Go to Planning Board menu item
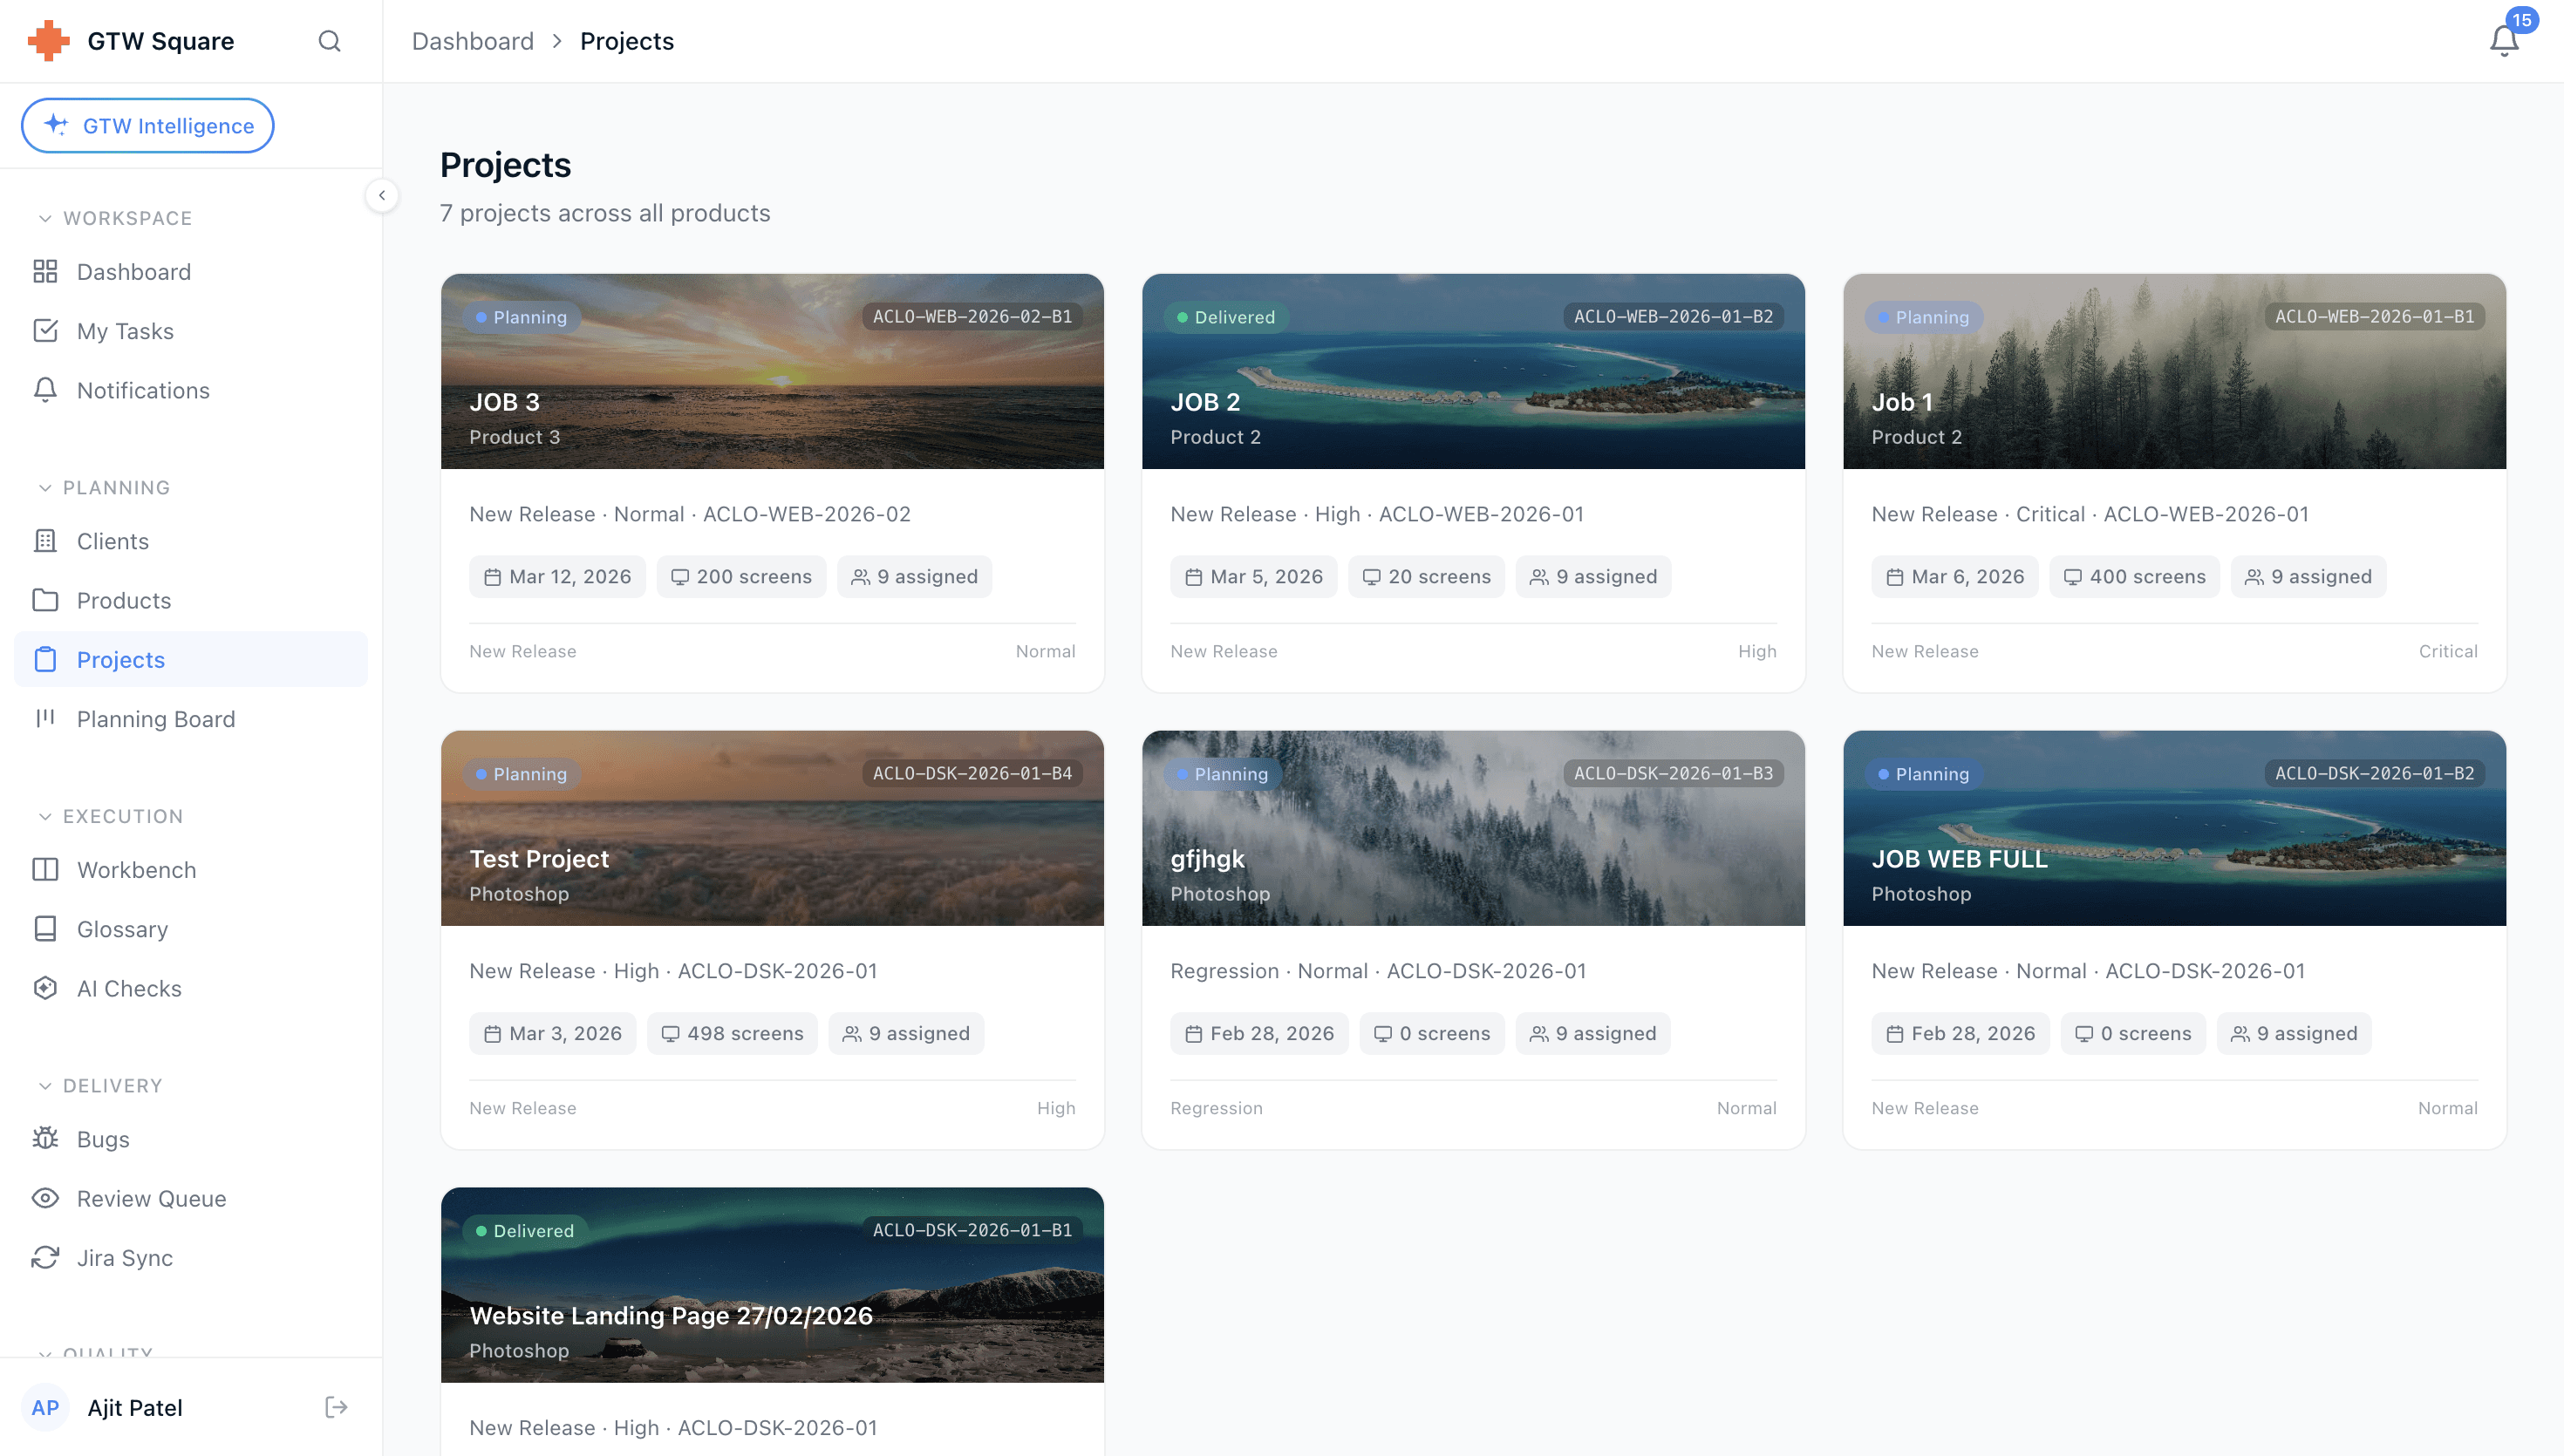 click(x=155, y=718)
